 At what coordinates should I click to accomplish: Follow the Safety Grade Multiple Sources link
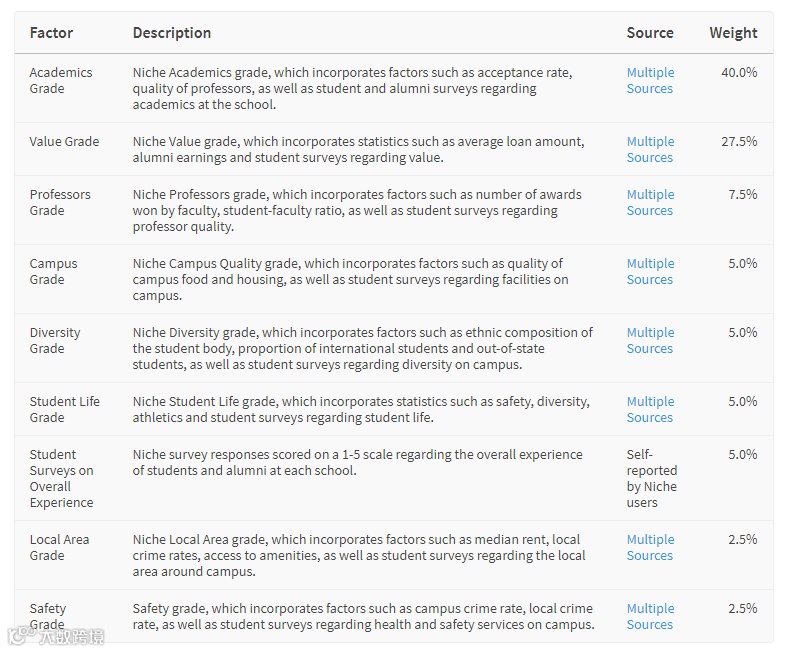[x=650, y=616]
